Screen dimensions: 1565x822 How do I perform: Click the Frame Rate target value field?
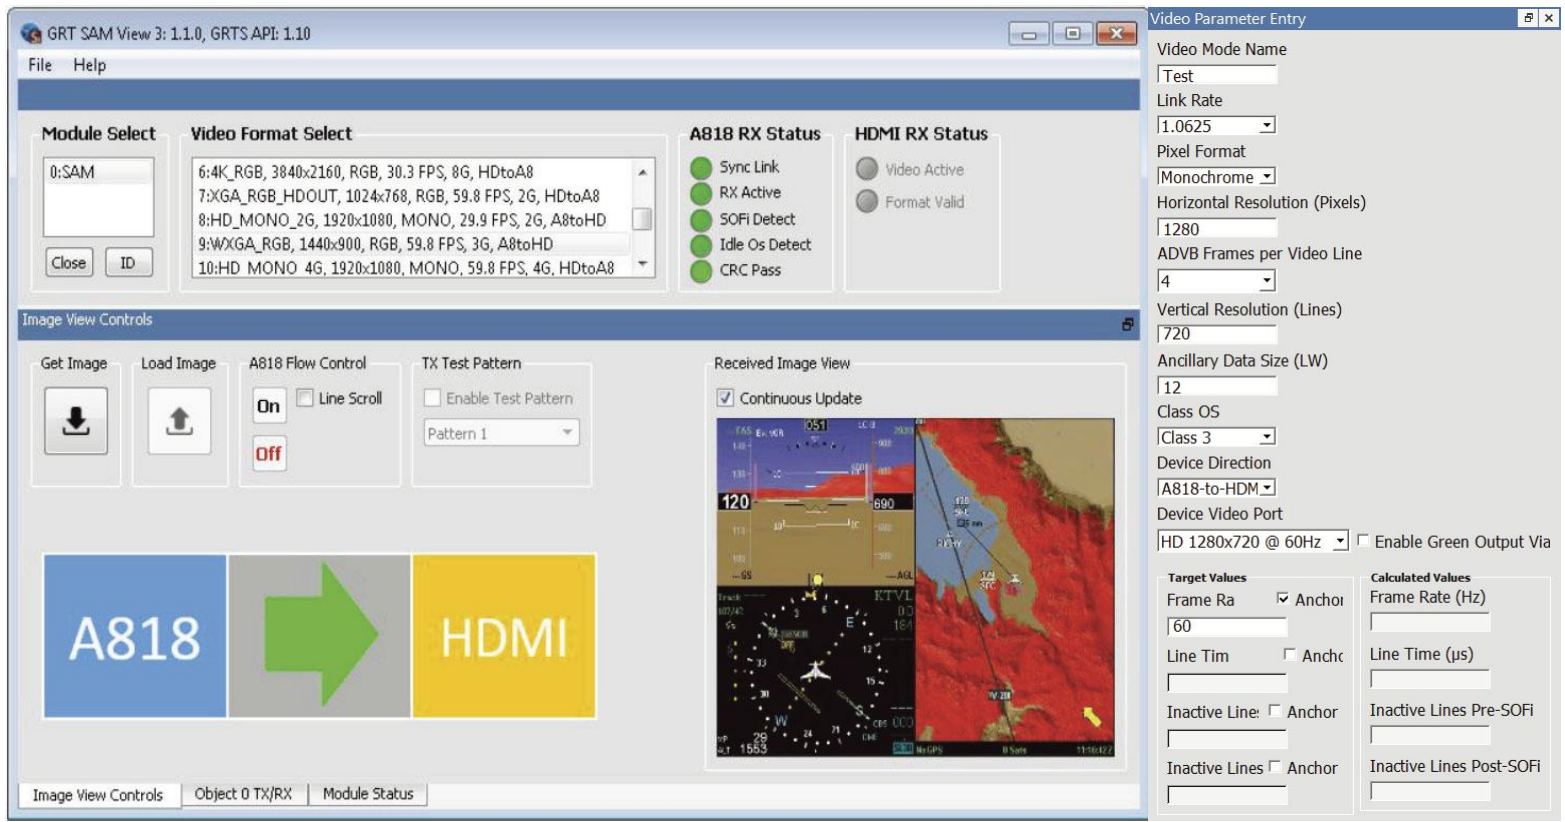pos(1227,627)
